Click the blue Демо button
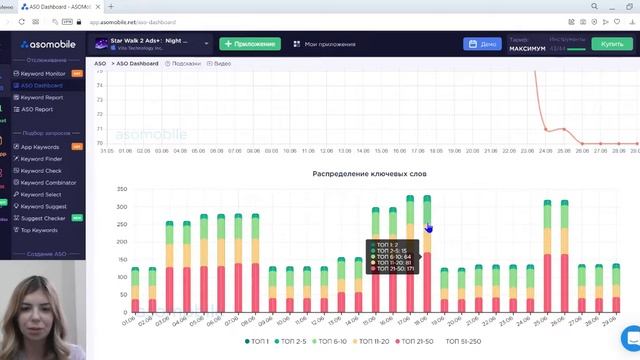 482,44
